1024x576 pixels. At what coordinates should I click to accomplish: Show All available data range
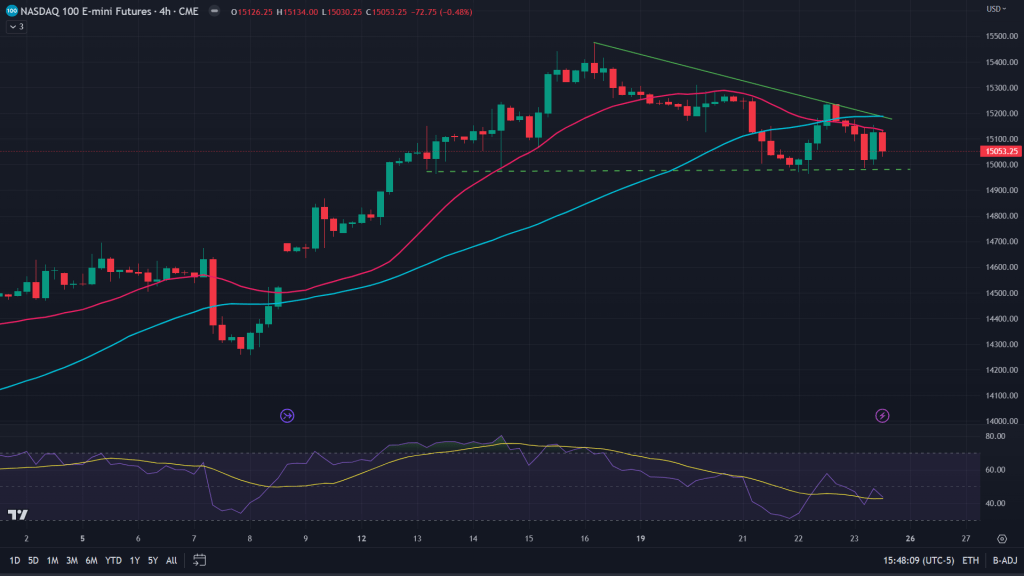tap(172, 560)
